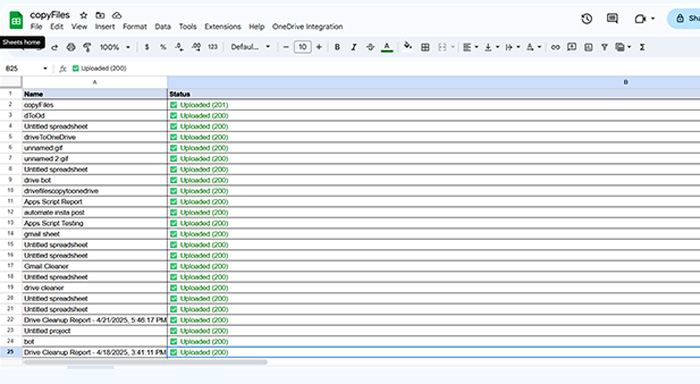Star the copyFiles document
The width and height of the screenshot is (700, 384).
pyautogui.click(x=83, y=15)
